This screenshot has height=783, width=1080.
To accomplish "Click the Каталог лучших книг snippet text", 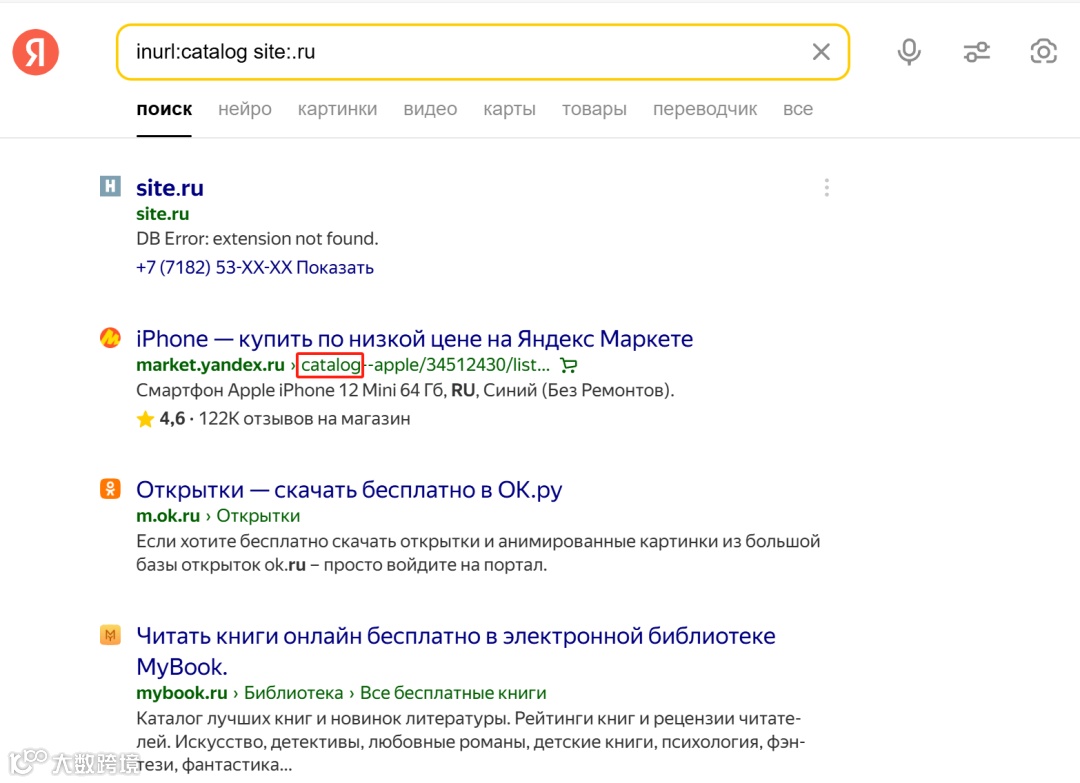I will [471, 742].
